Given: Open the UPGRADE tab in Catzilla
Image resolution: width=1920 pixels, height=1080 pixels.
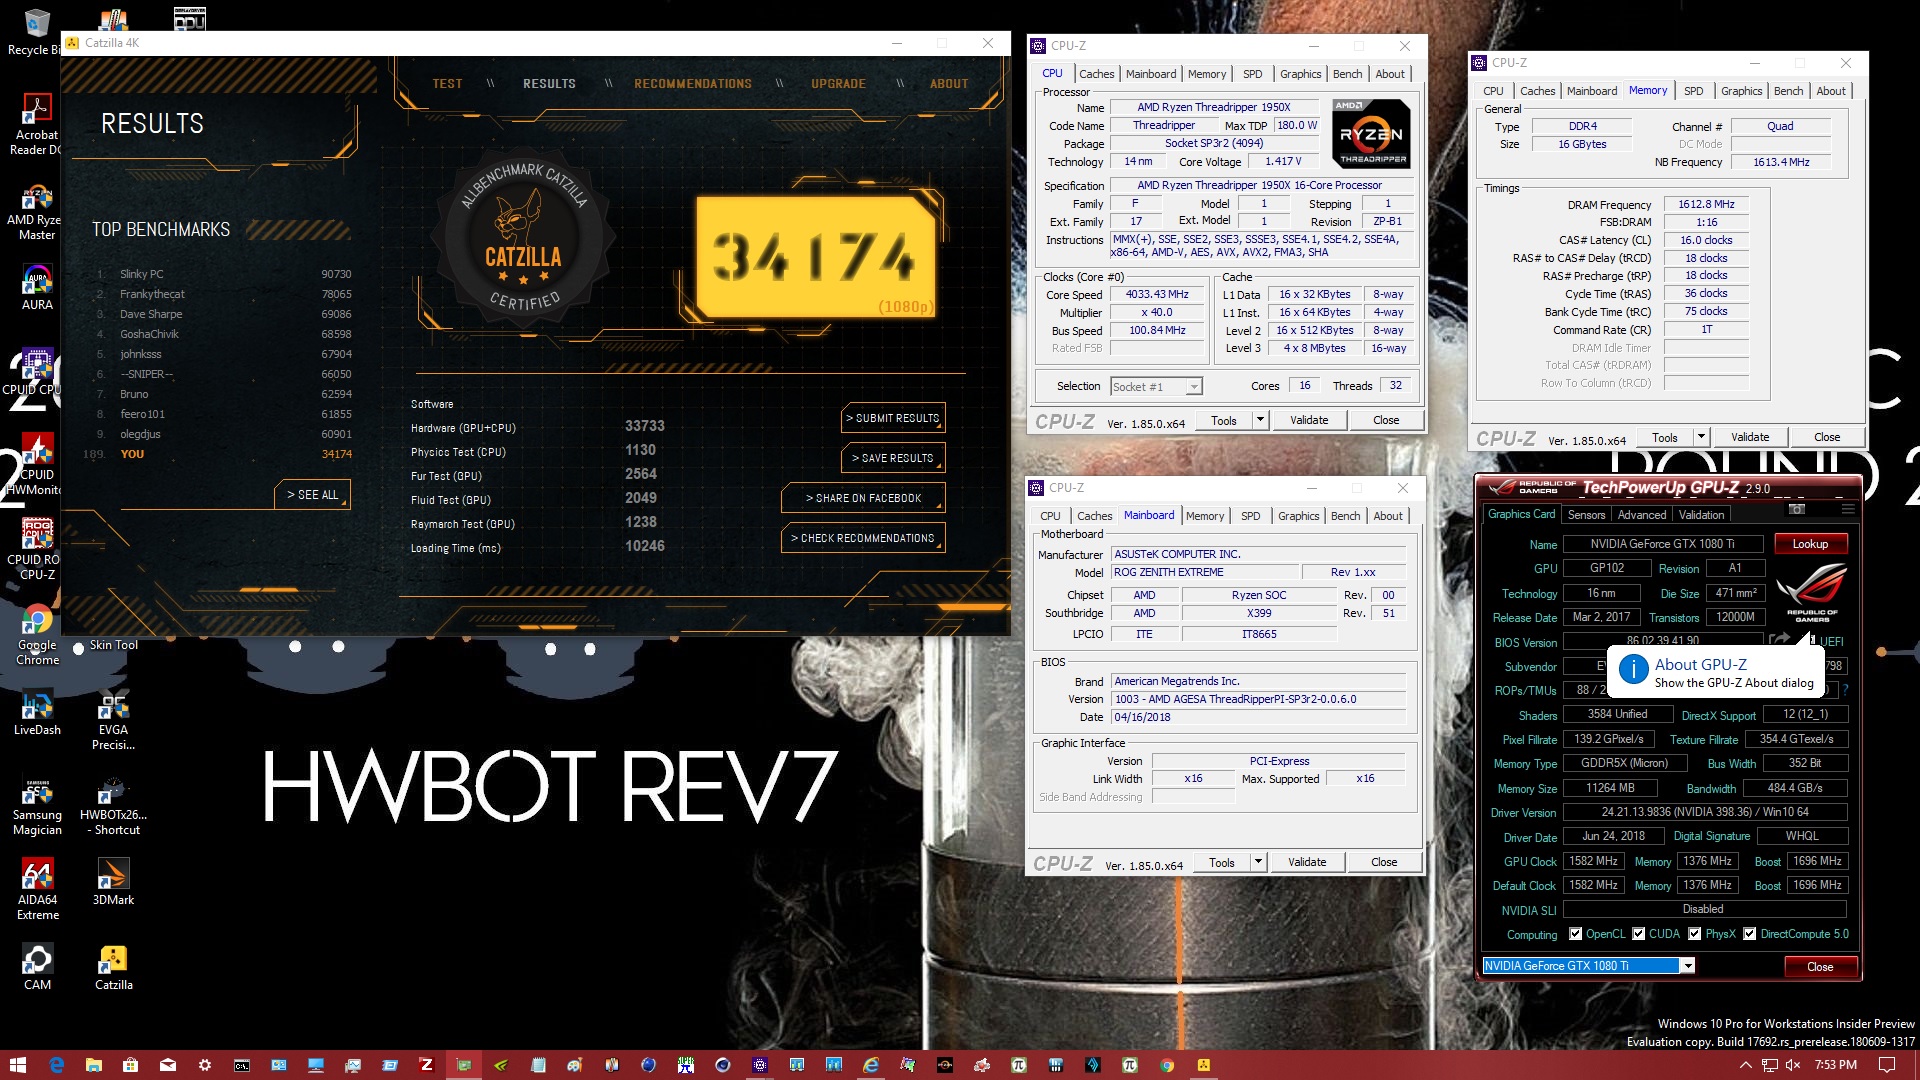Looking at the screenshot, I should pos(838,84).
